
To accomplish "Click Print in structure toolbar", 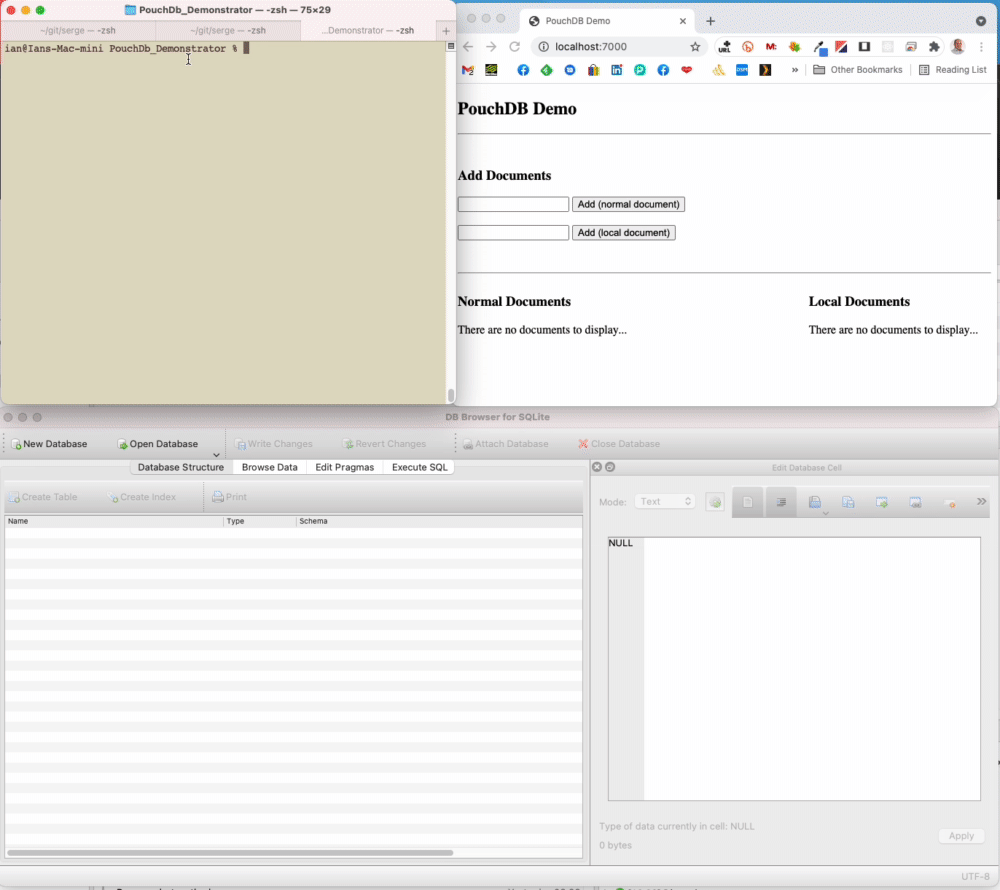I will 230,497.
